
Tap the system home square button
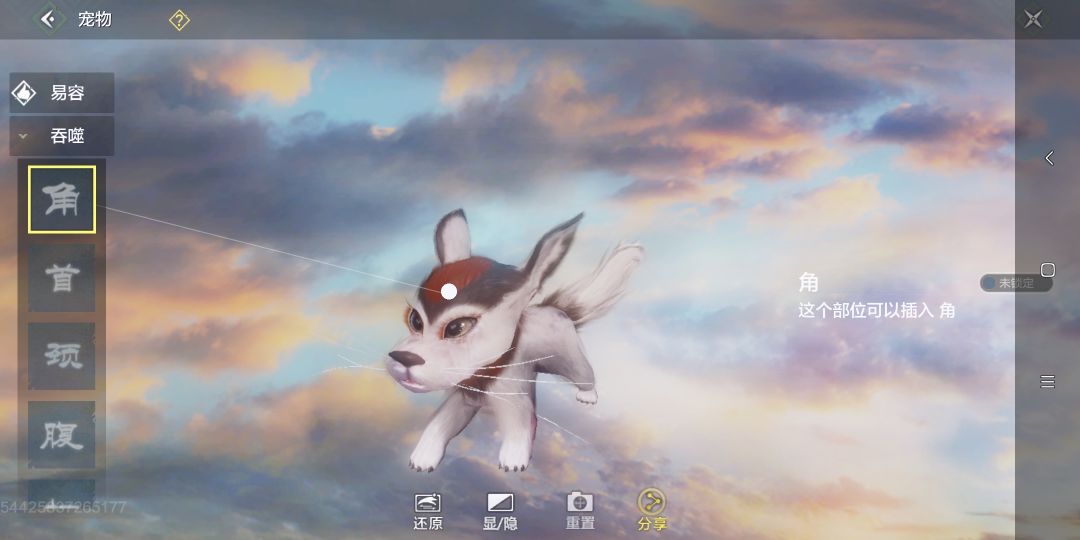point(1048,269)
